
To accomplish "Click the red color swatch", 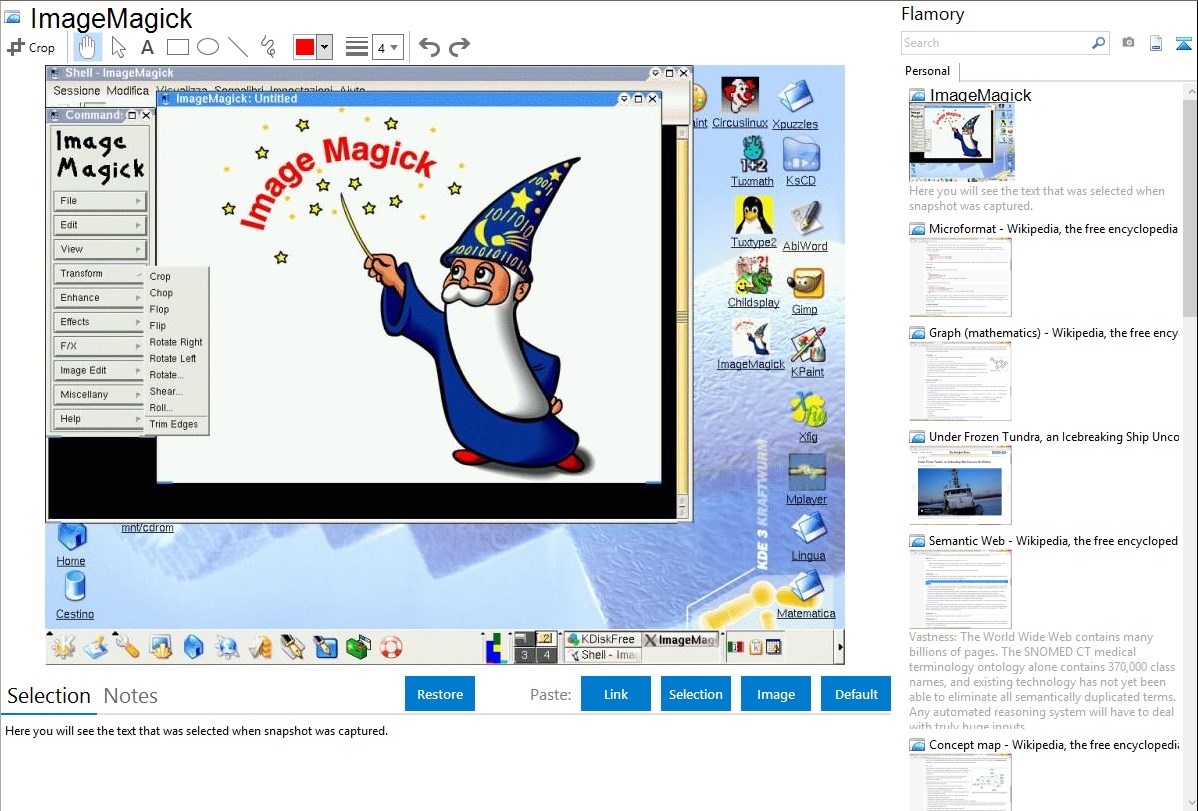I will point(304,47).
